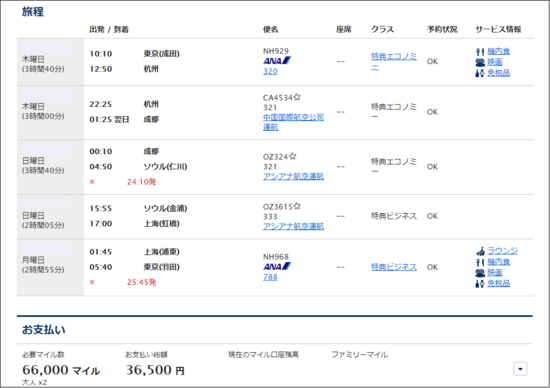Open aircraft type 788 link
The width and height of the screenshot is (550, 388).
point(270,277)
